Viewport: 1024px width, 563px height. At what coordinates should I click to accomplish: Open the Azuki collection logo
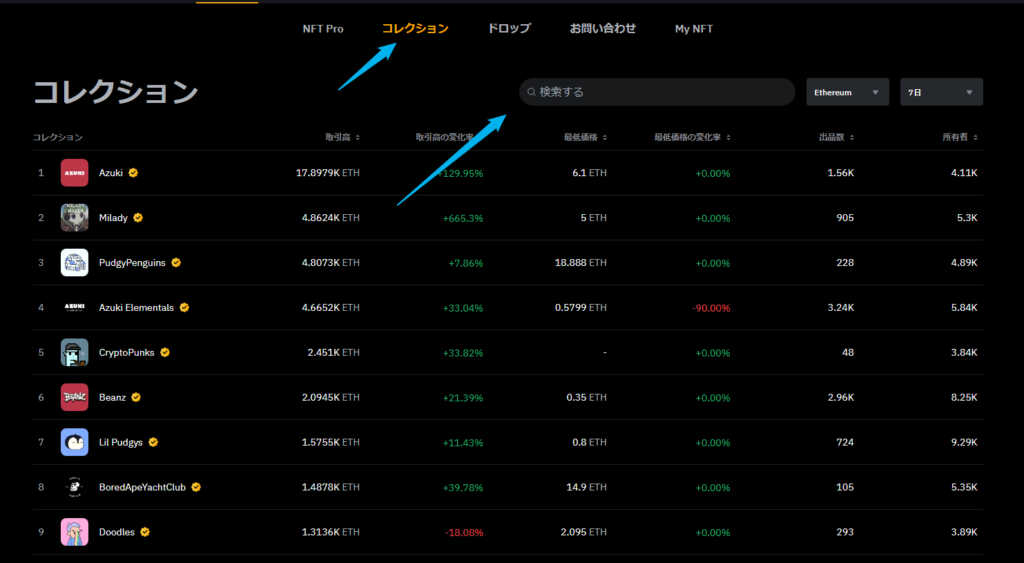pos(74,173)
